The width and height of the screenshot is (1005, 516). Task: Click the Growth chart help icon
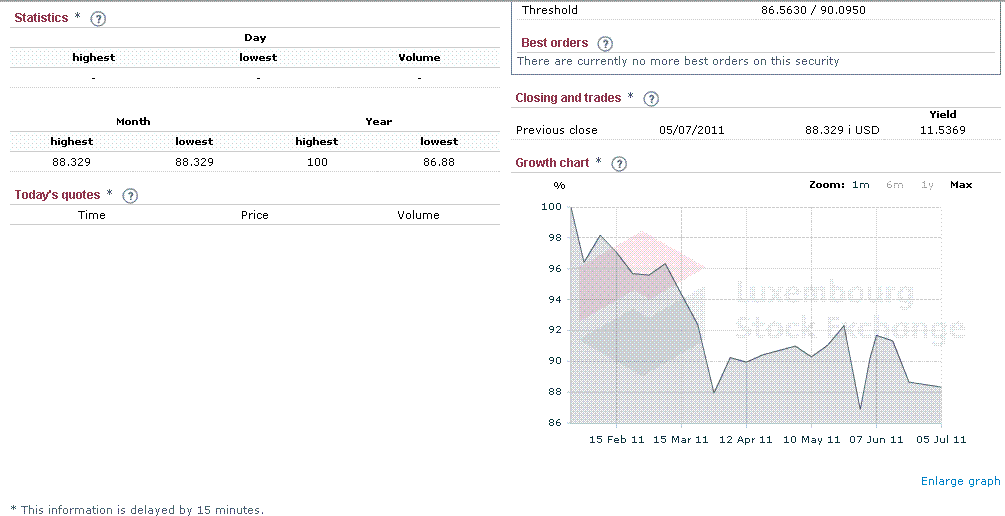point(619,164)
